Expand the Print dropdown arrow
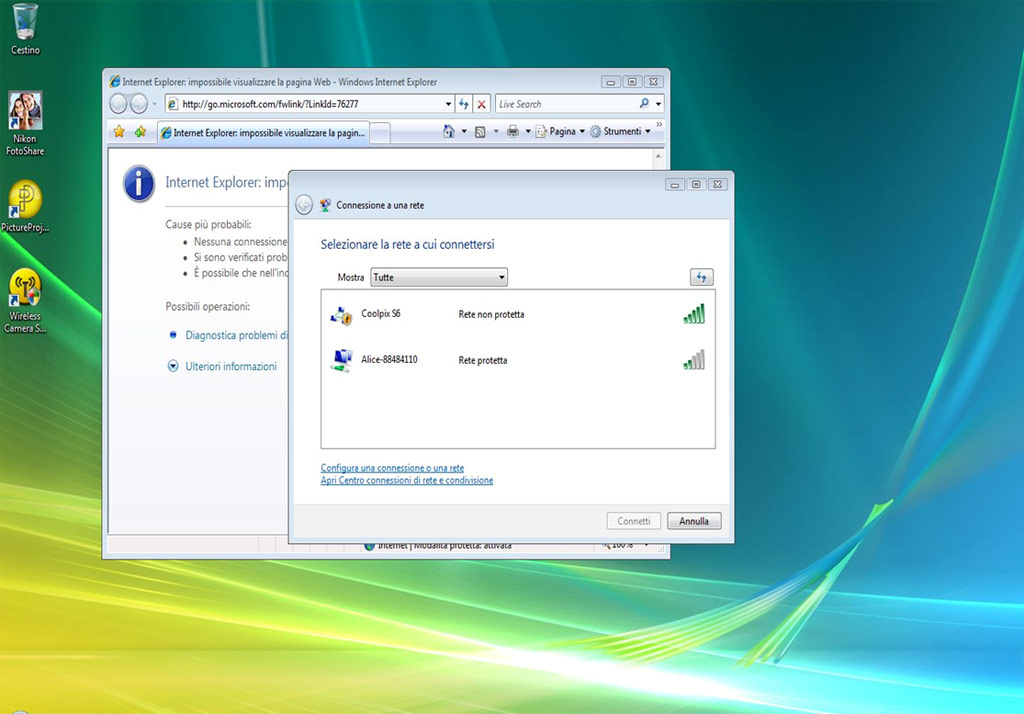Viewport: 1024px width, 714px height. (x=528, y=131)
